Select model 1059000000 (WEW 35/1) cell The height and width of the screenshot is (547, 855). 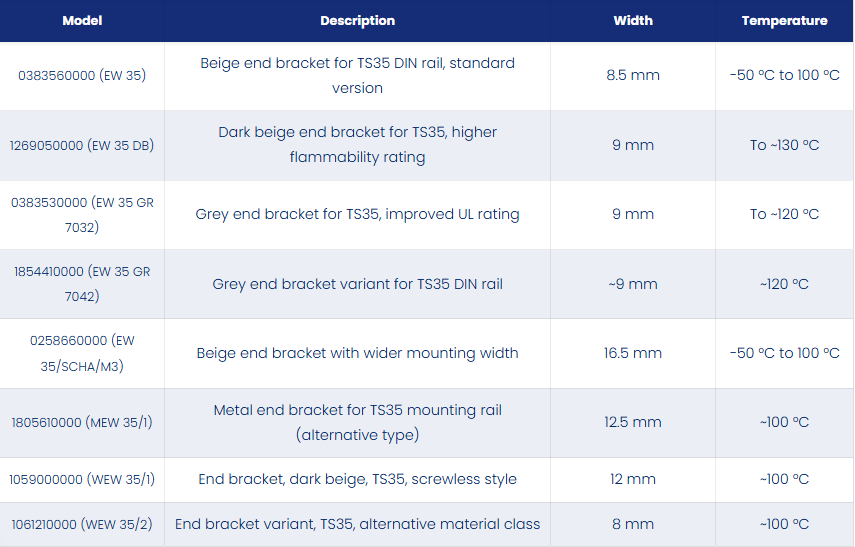click(x=82, y=479)
